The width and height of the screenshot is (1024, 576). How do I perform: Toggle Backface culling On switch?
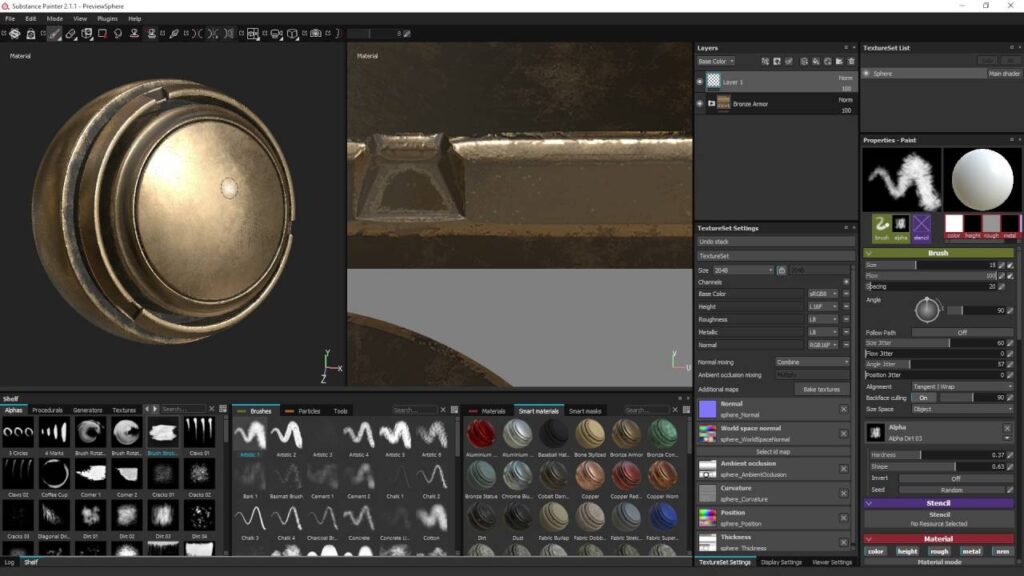923,398
